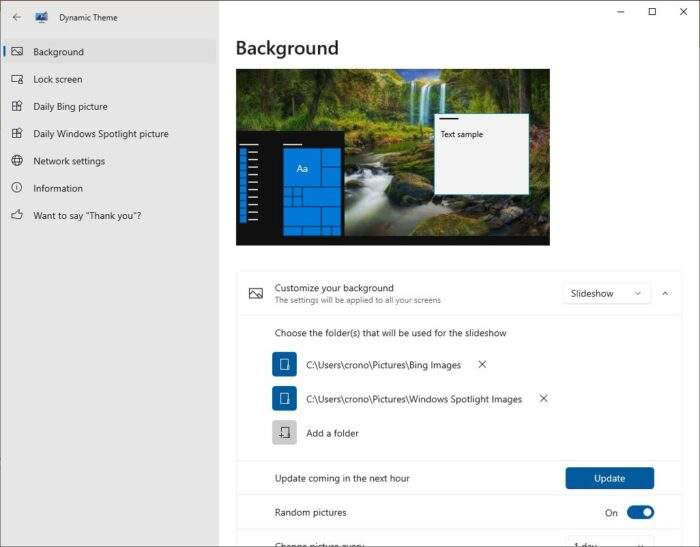Click the Lock screen sidebar icon
The height and width of the screenshot is (547, 700).
point(17,79)
